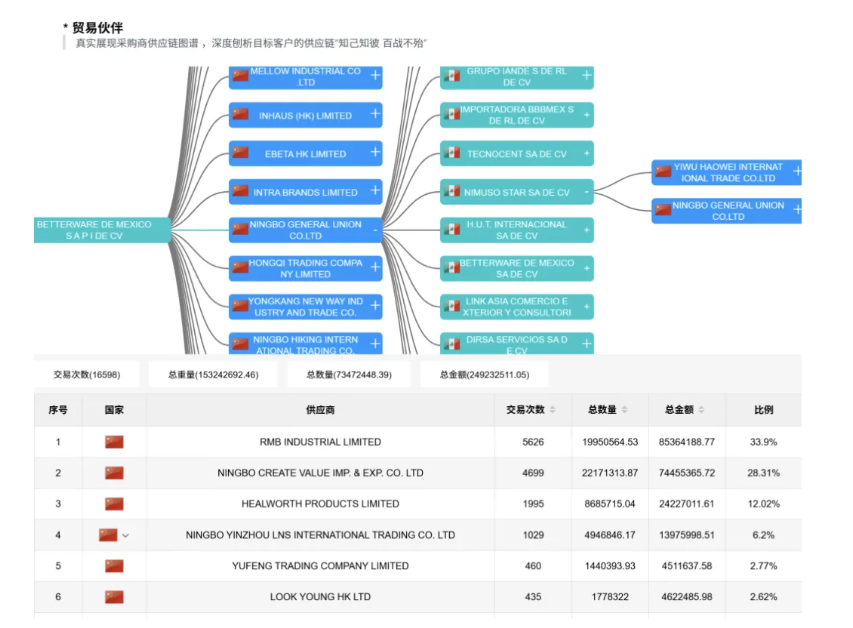Open HEALWORTH PRODUCTS LIMITED supplier entry

320,504
